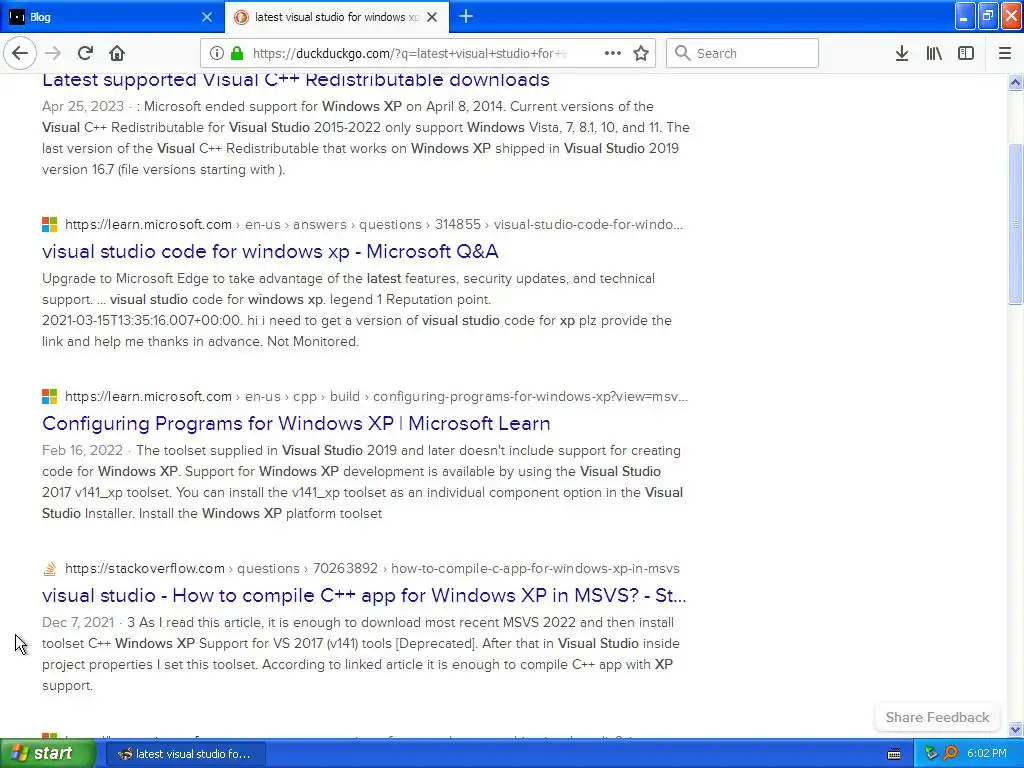The width and height of the screenshot is (1024, 768).
Task: Click the scrollbar up arrow
Action: pyautogui.click(x=1015, y=82)
